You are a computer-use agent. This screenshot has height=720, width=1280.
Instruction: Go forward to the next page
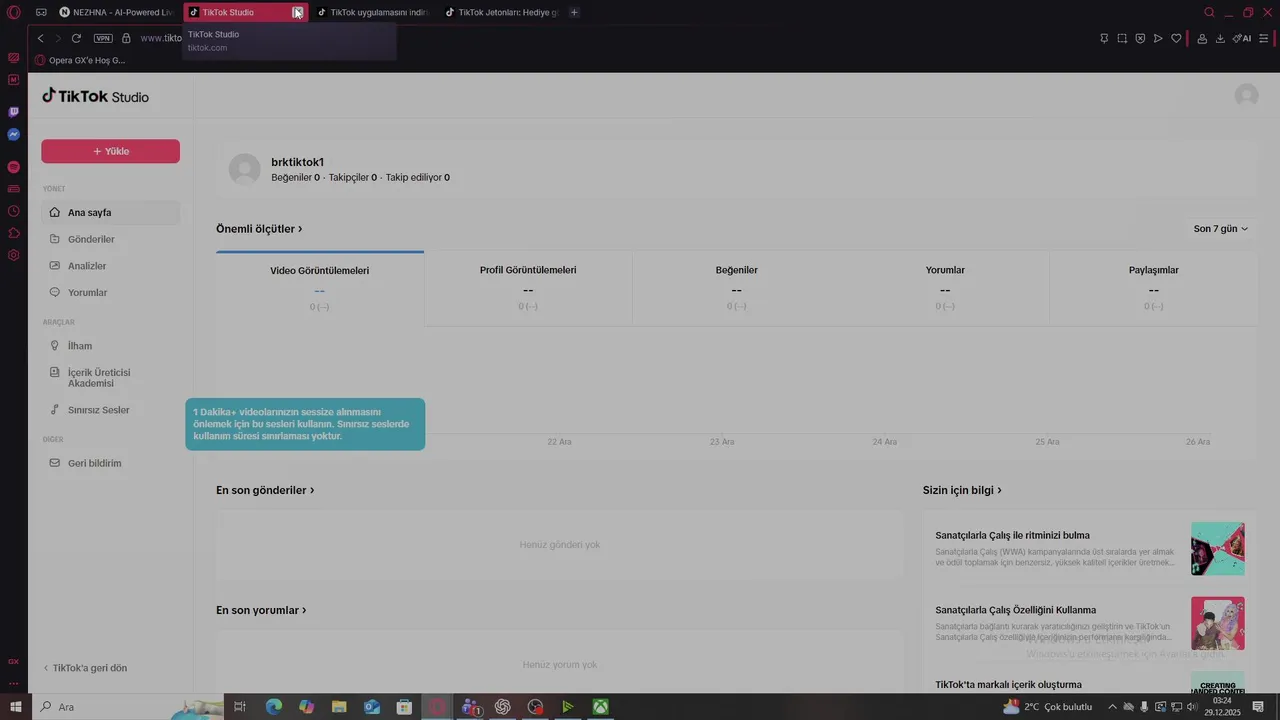pos(57,38)
